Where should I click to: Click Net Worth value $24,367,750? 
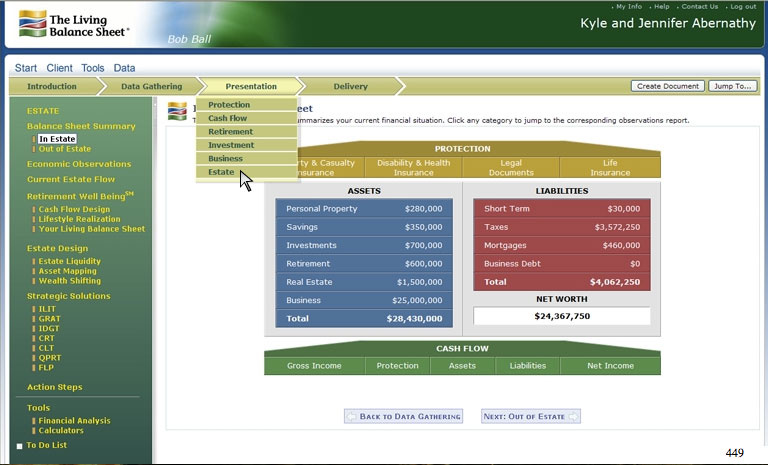point(562,316)
